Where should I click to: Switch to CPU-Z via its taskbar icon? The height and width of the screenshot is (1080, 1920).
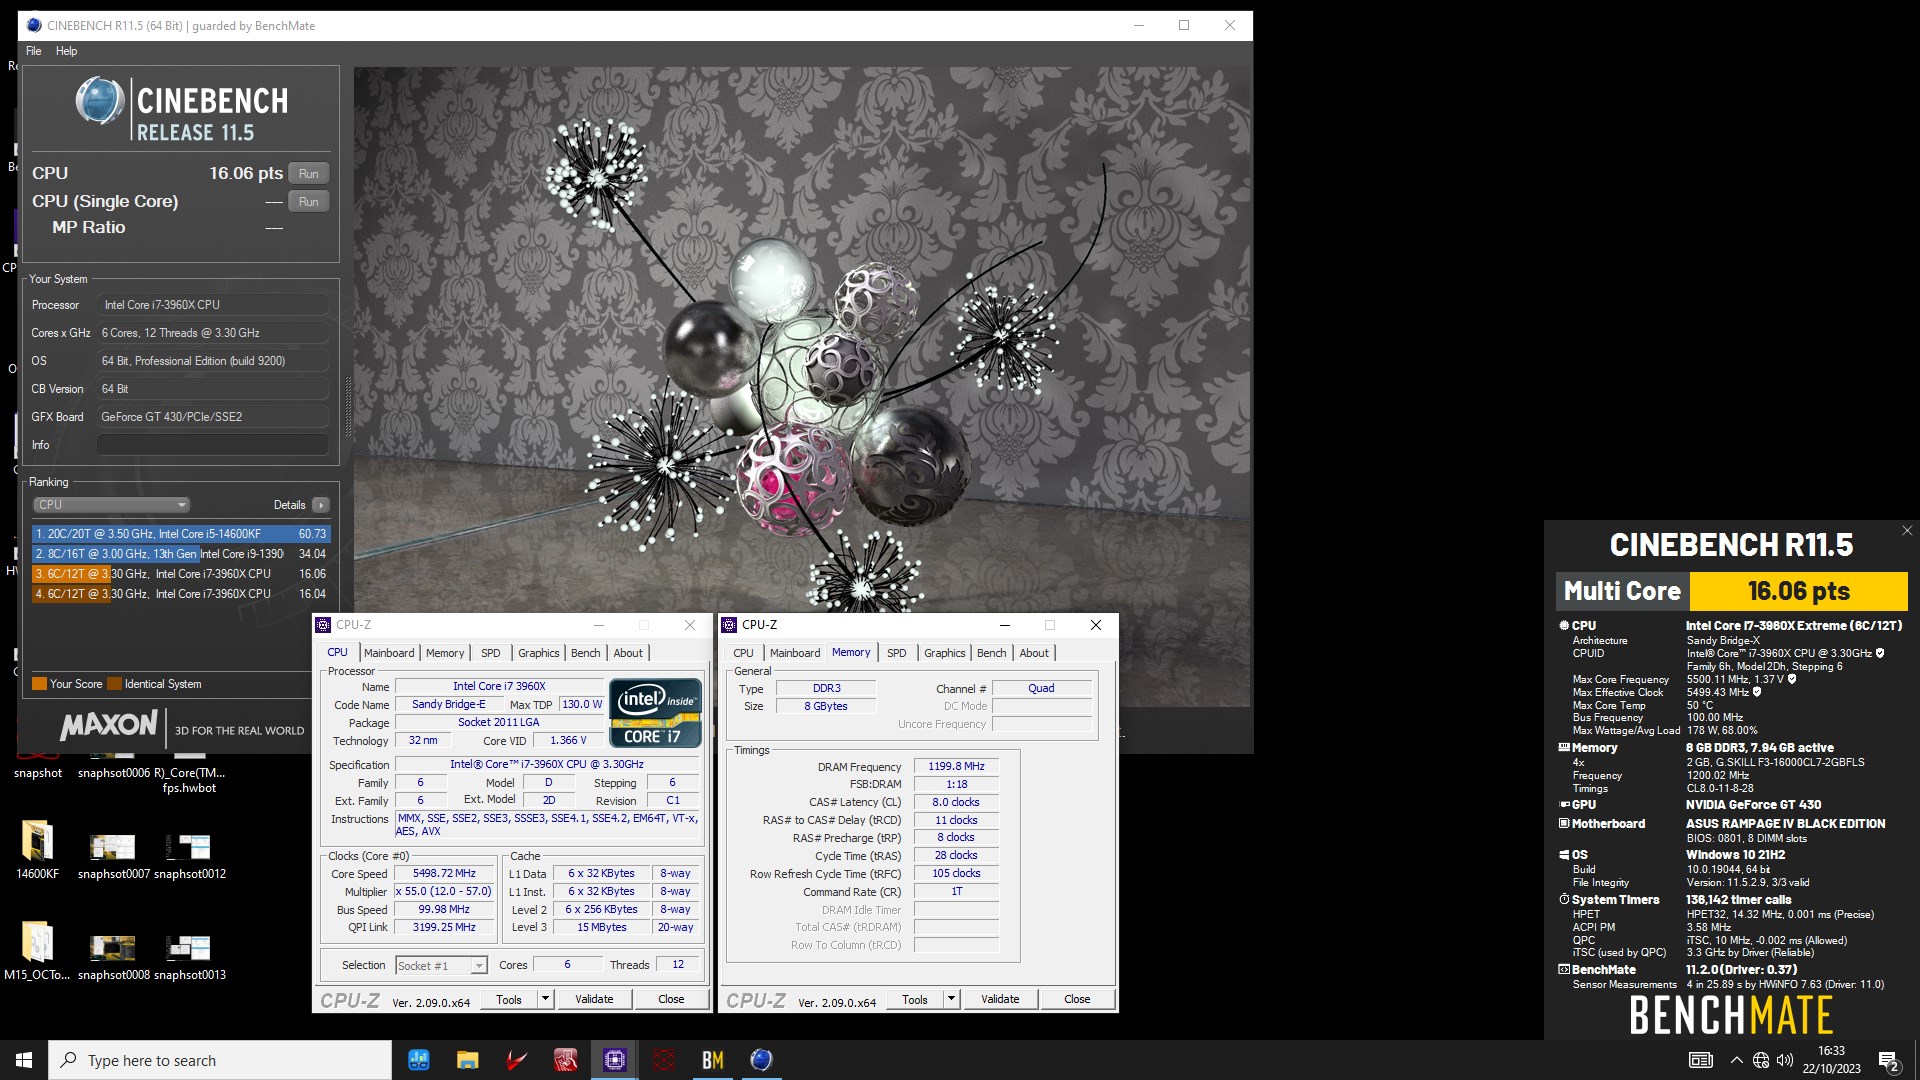(x=614, y=1060)
